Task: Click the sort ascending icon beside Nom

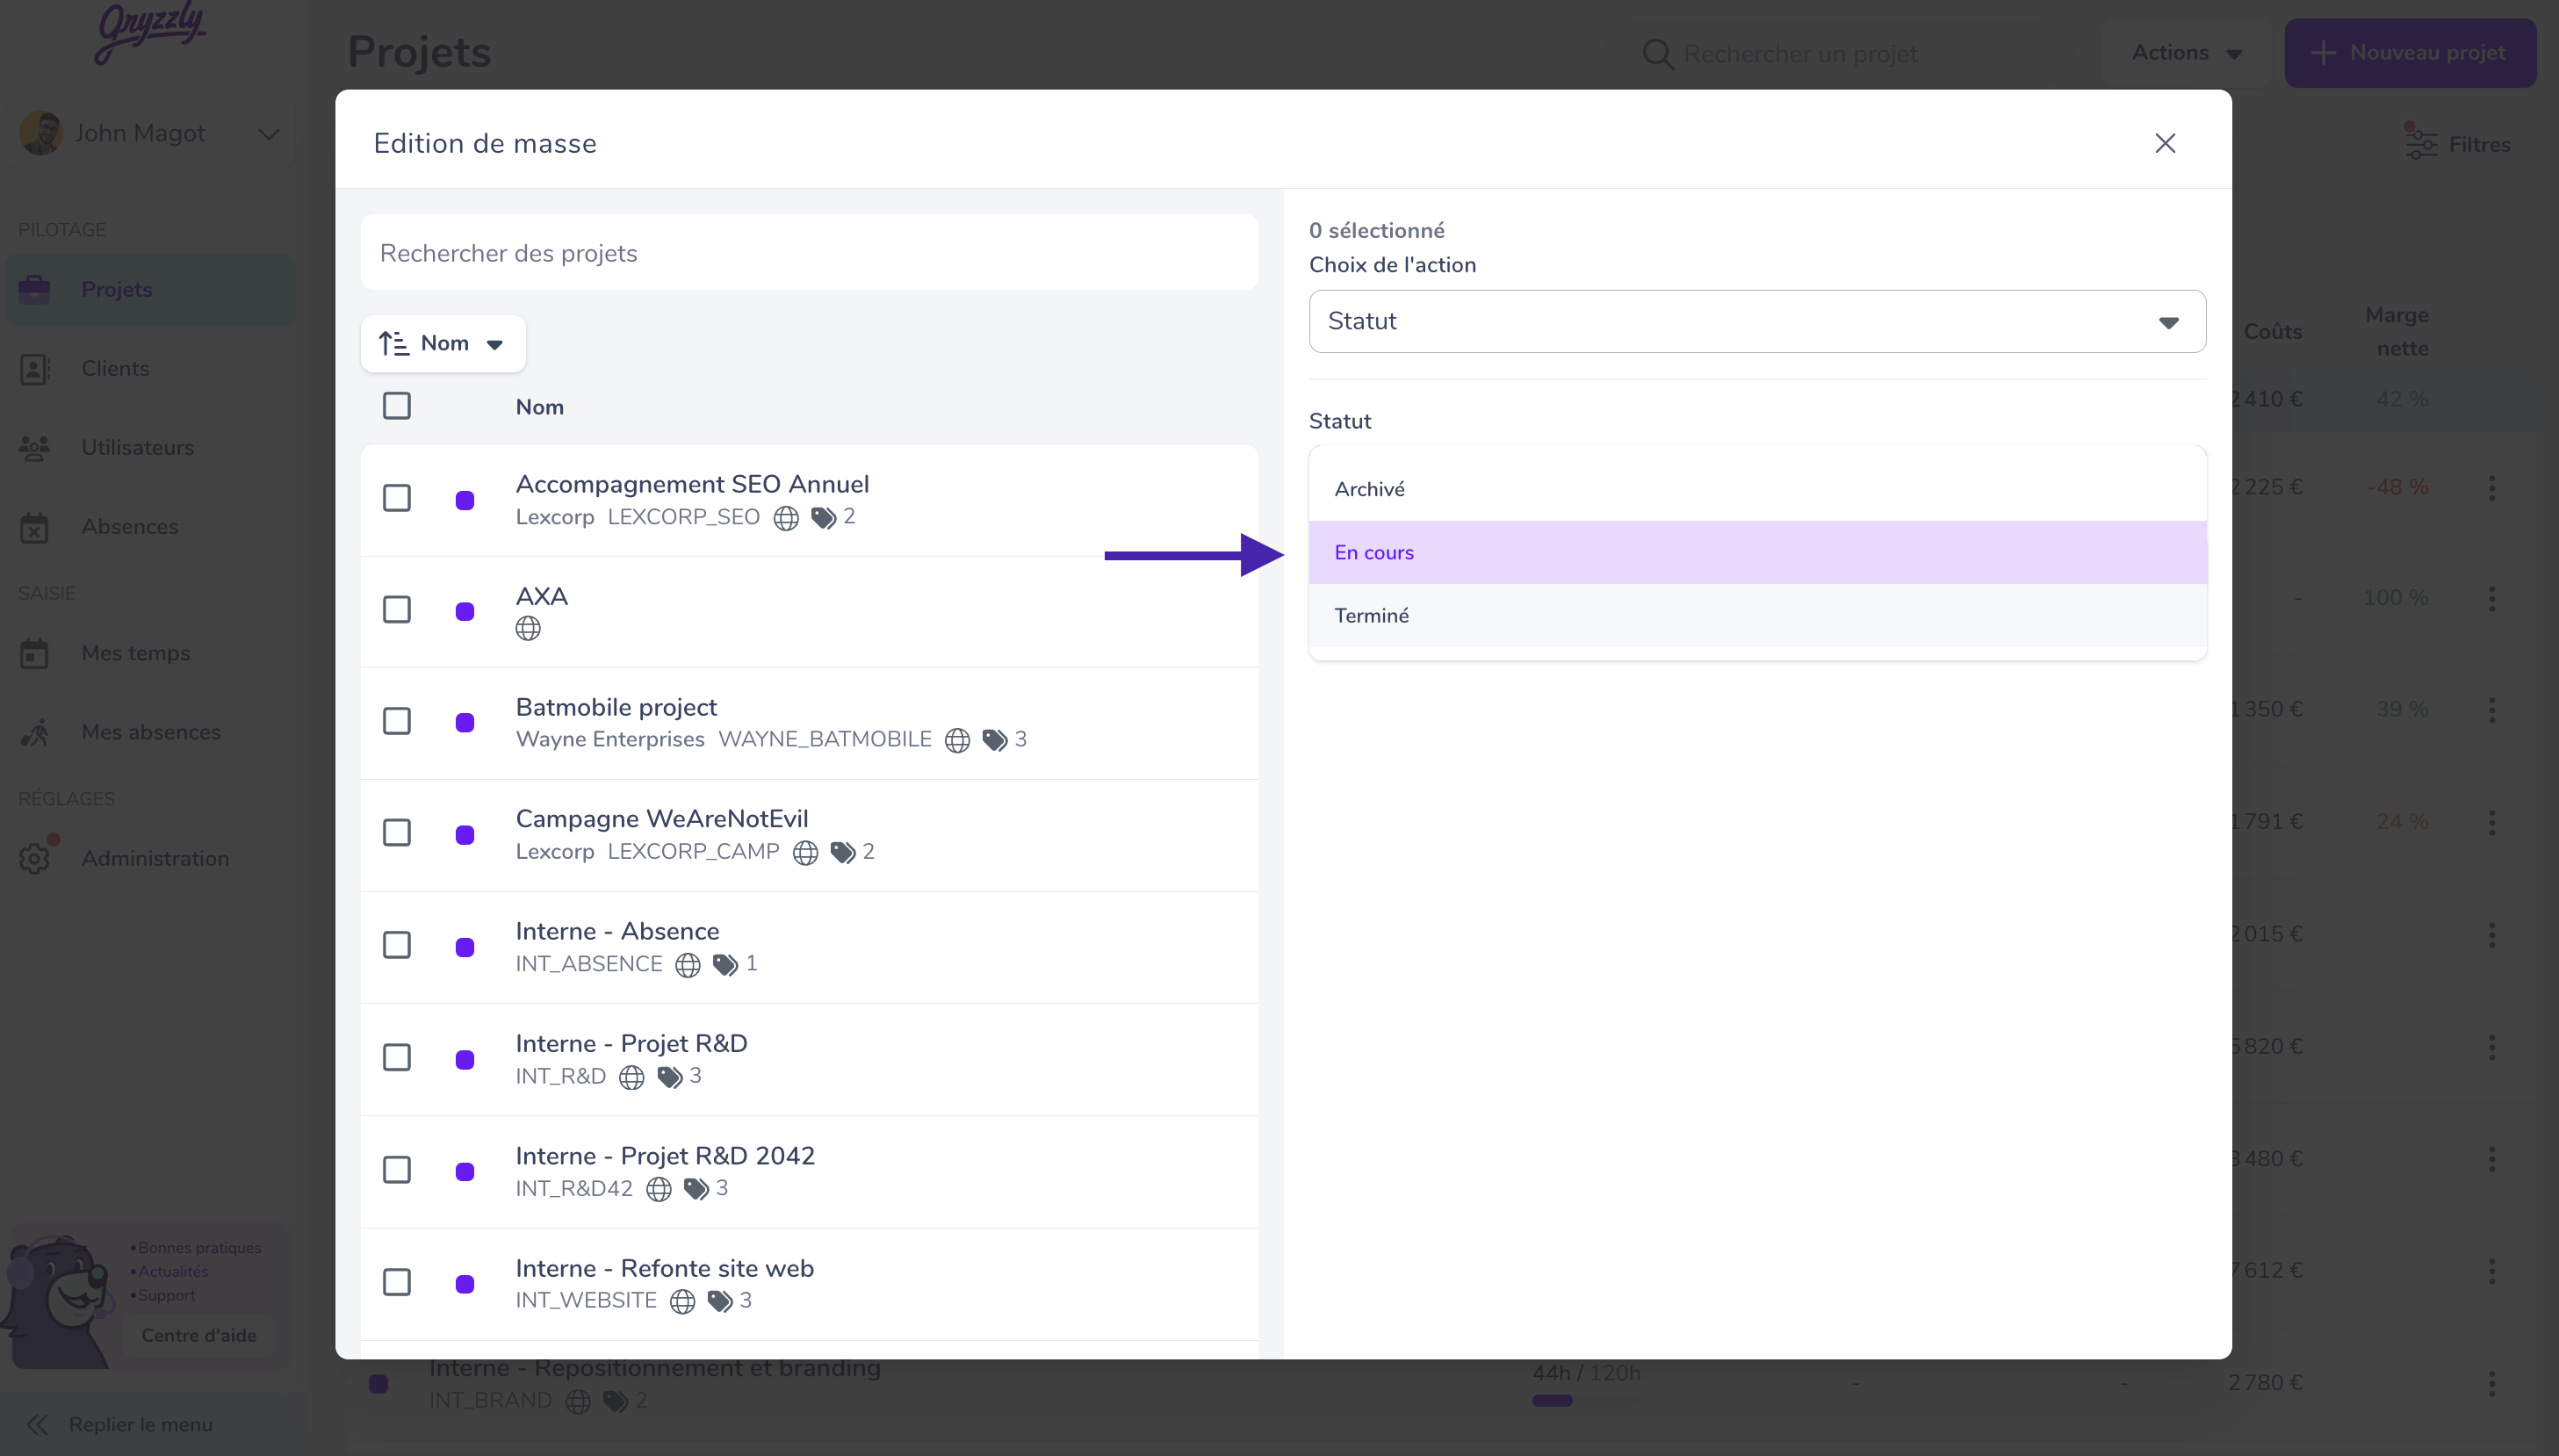Action: click(x=393, y=344)
